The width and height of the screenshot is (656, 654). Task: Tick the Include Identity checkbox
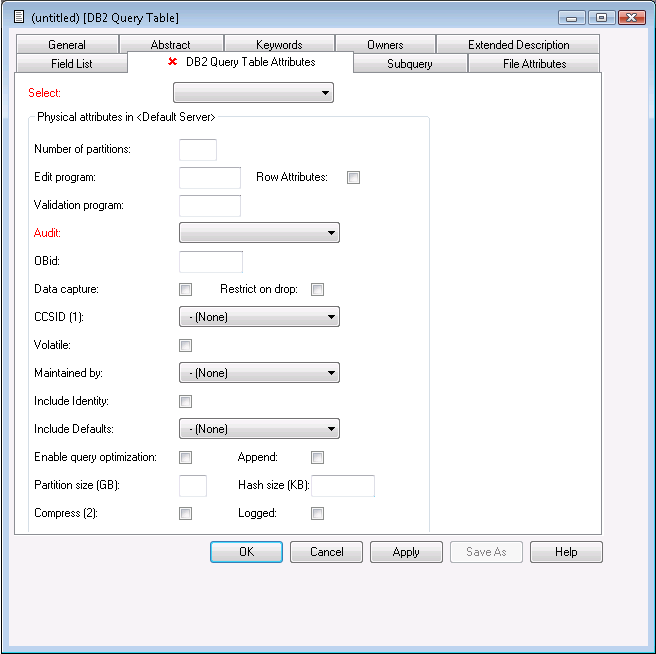pyautogui.click(x=185, y=402)
